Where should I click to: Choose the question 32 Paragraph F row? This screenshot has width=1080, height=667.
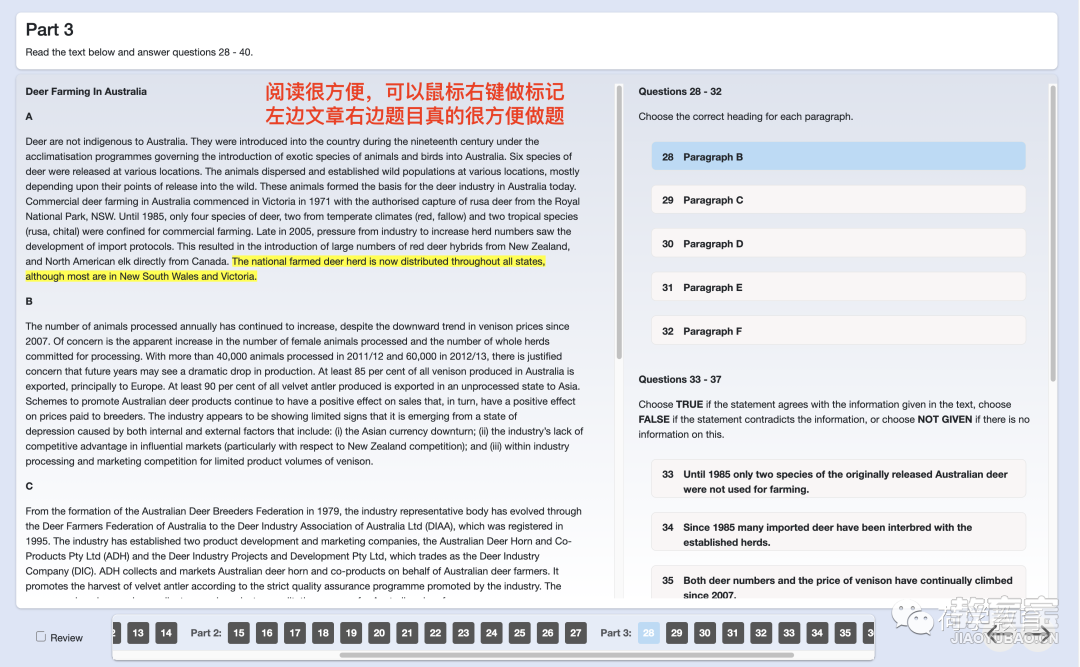pyautogui.click(x=838, y=331)
